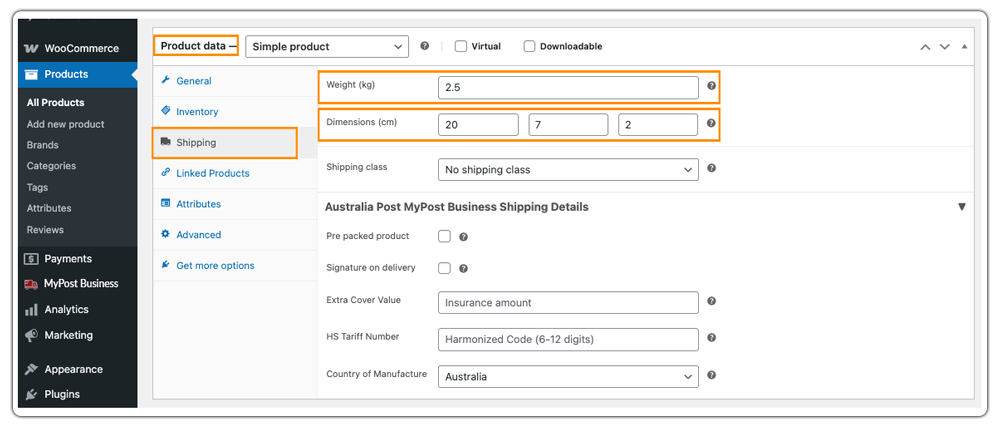Viewport: 1000px width, 424px height.
Task: Click the Payments dollar icon
Action: 31,259
